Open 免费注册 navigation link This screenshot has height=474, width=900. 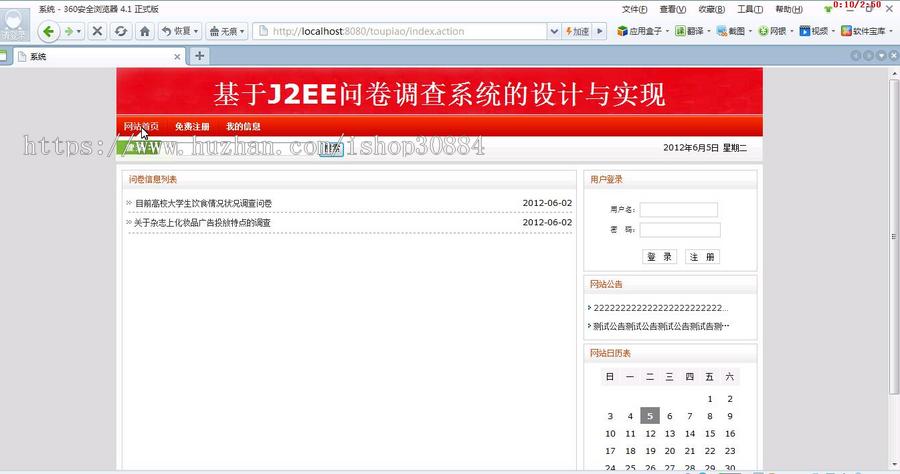192,126
